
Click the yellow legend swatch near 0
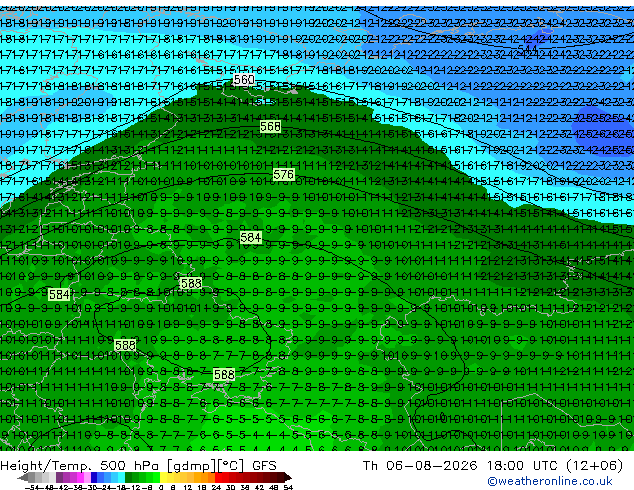click(163, 477)
